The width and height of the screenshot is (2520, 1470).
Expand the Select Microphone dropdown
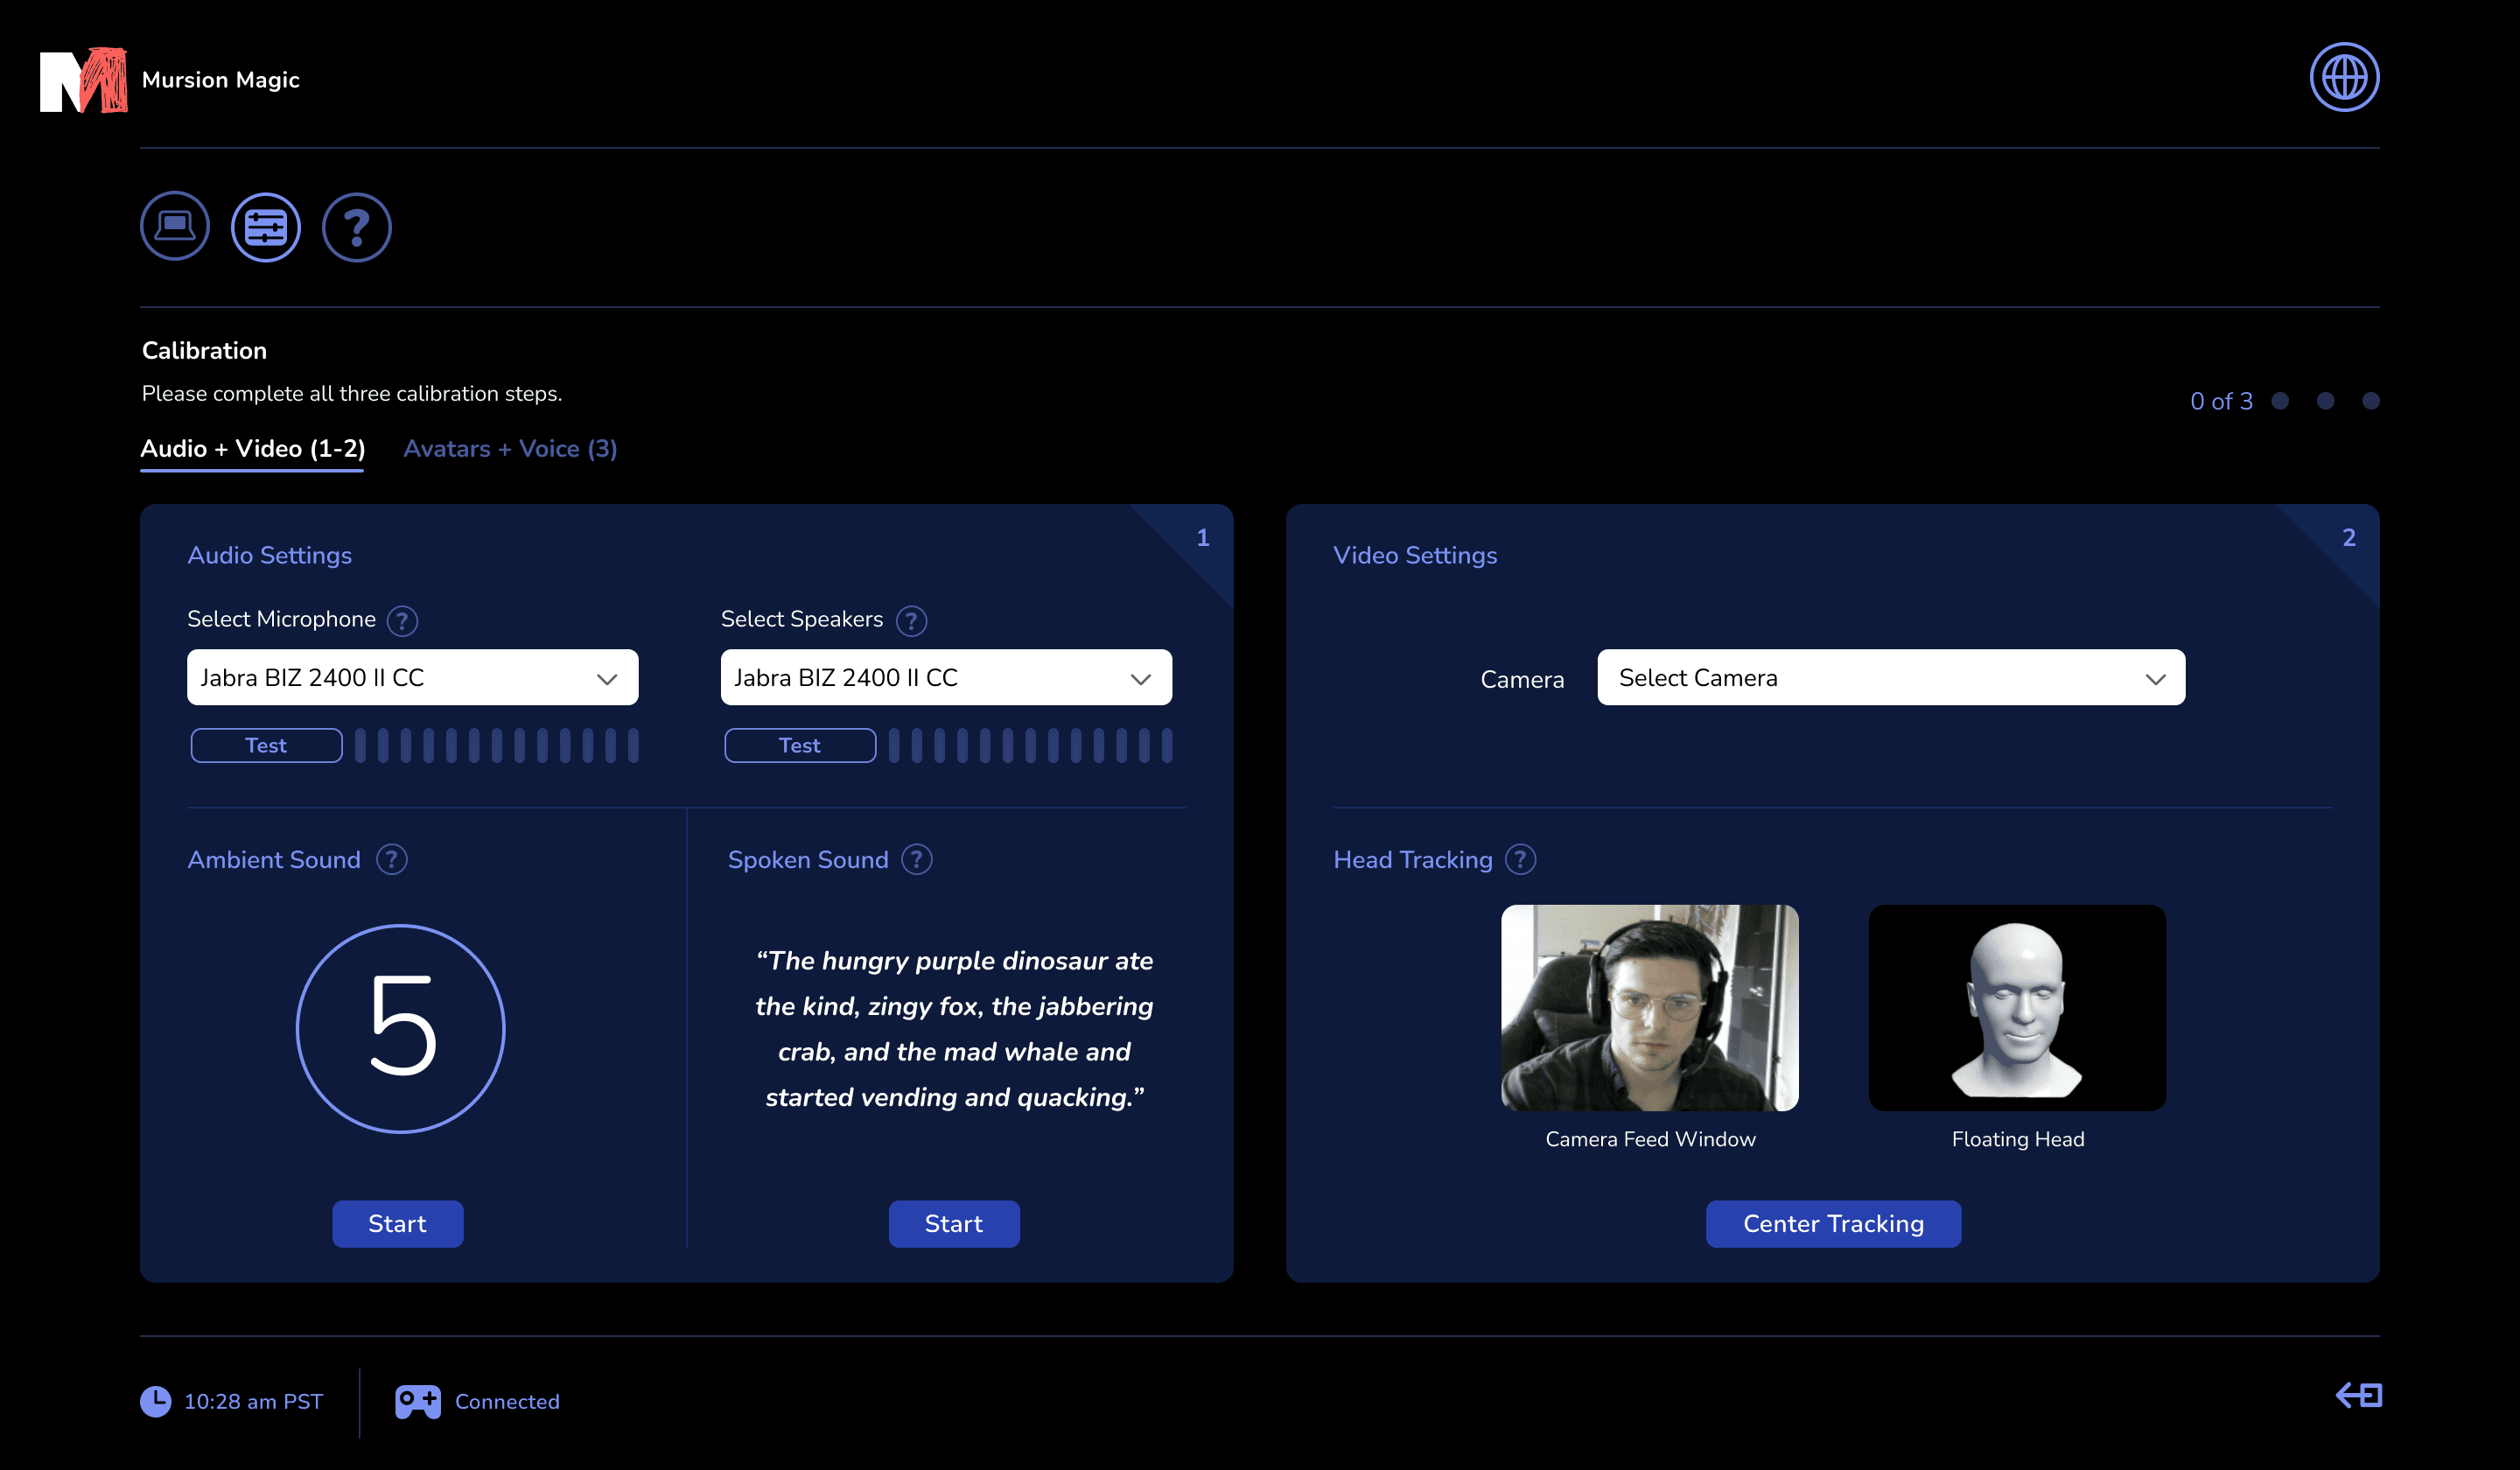click(x=412, y=677)
